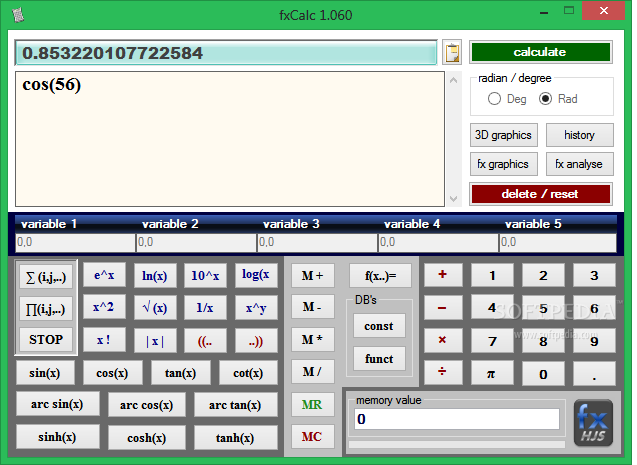
Task: Click the red multiply operator key
Action: coord(443,340)
